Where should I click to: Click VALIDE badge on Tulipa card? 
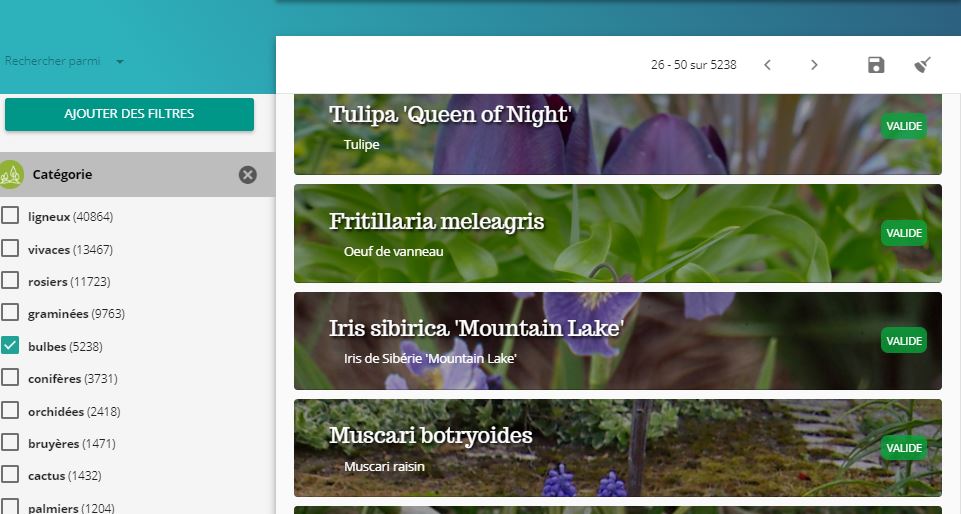[x=903, y=126]
